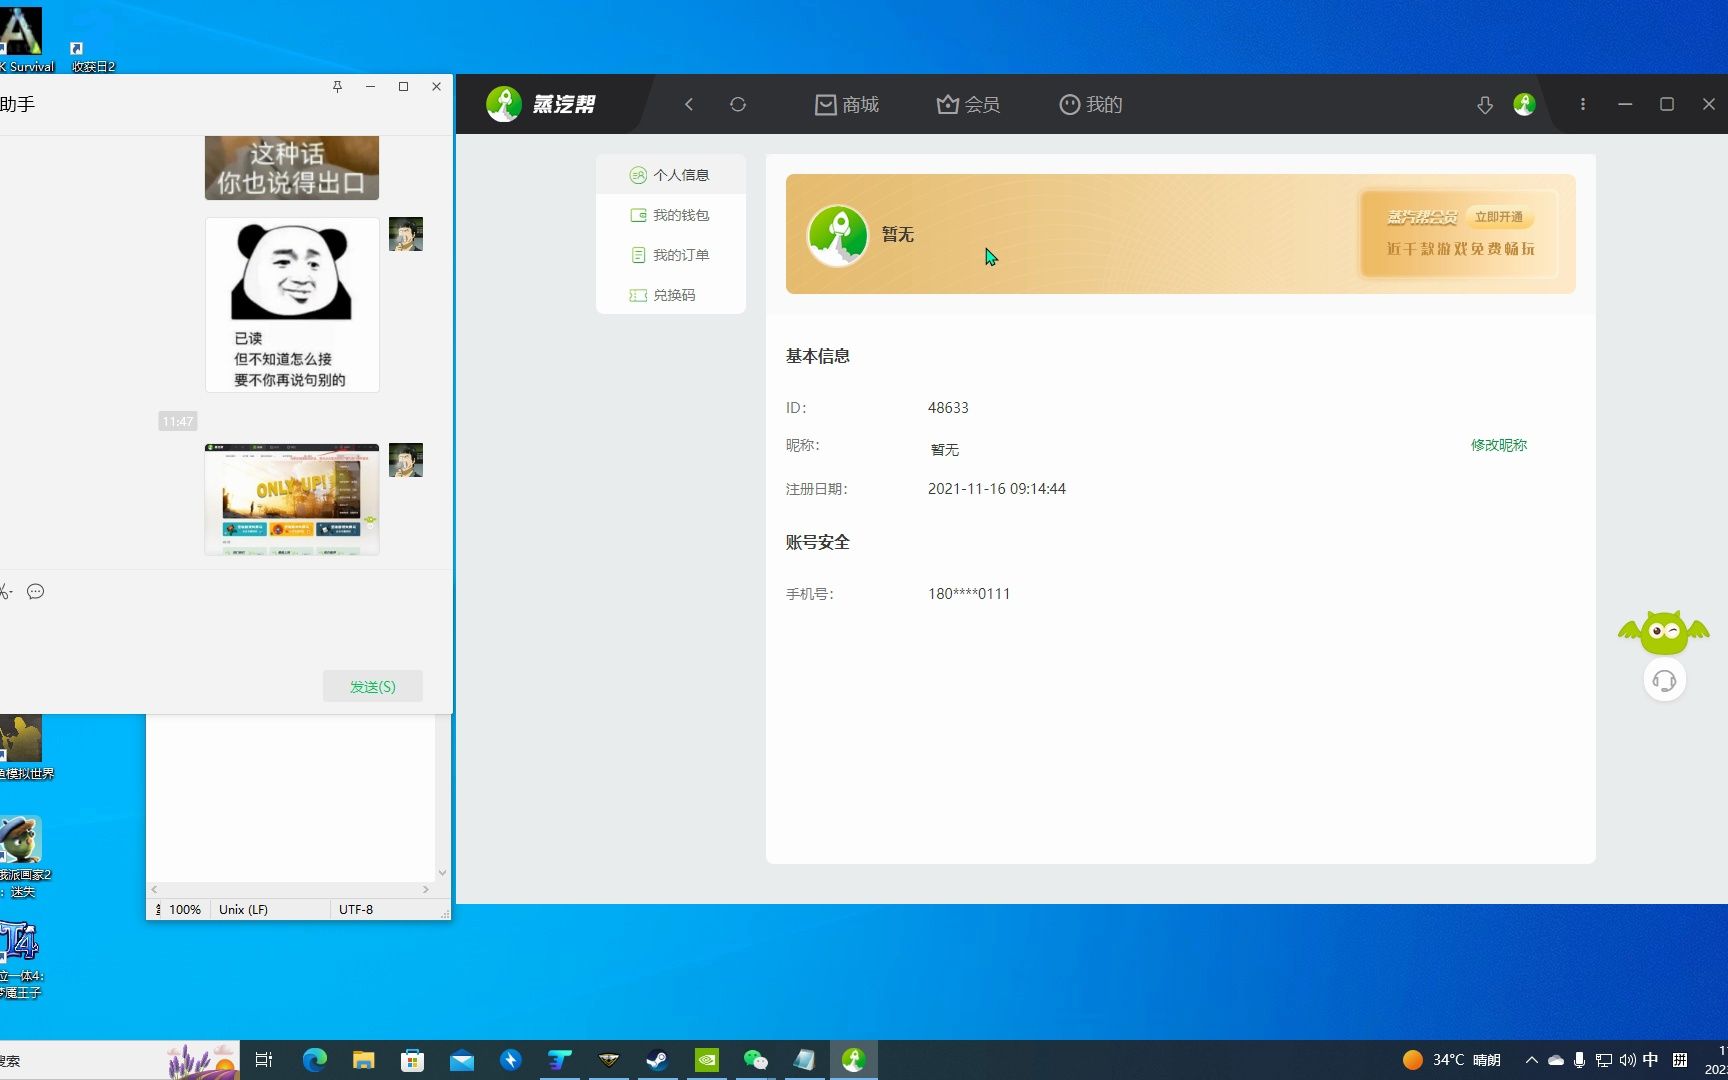This screenshot has width=1728, height=1080.
Task: Toggle the 拼 pinyin IME mode
Action: click(x=1680, y=1060)
